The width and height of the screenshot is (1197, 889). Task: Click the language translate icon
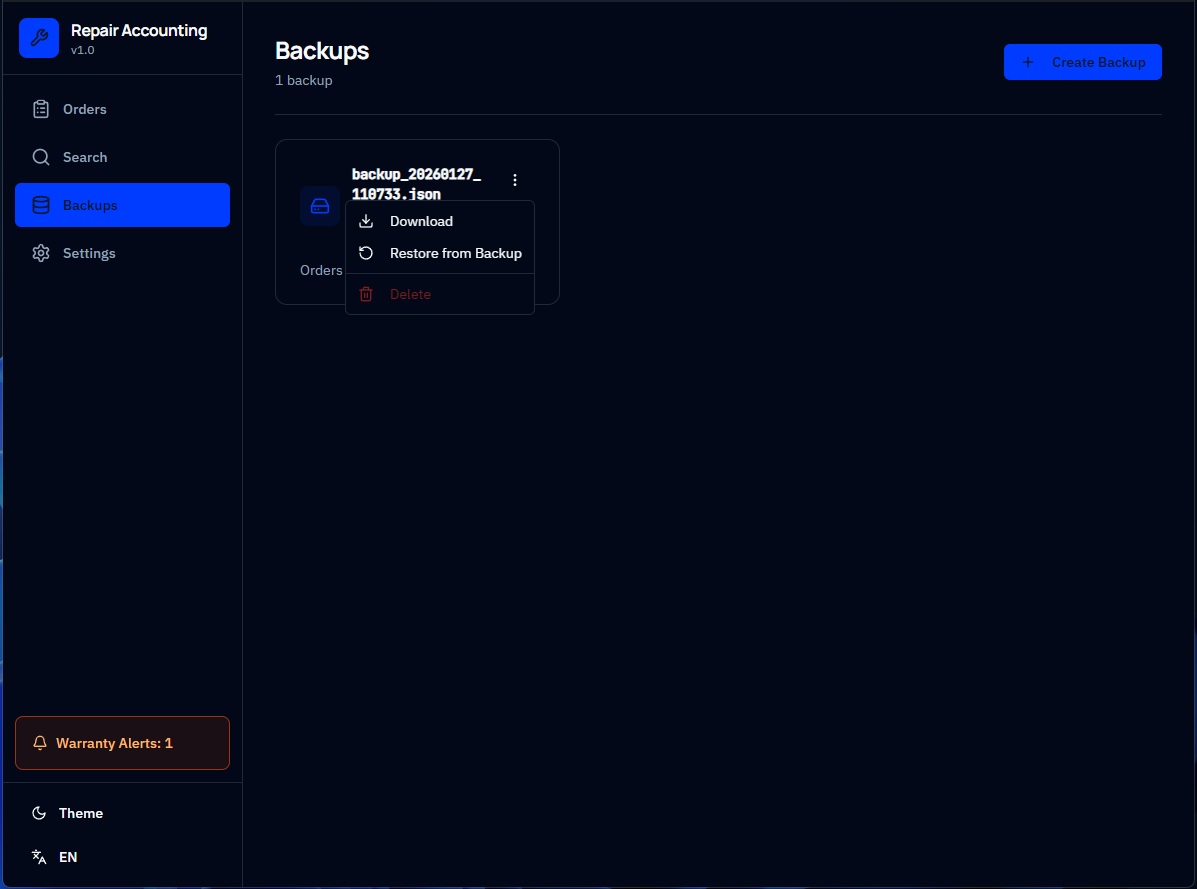click(x=40, y=857)
